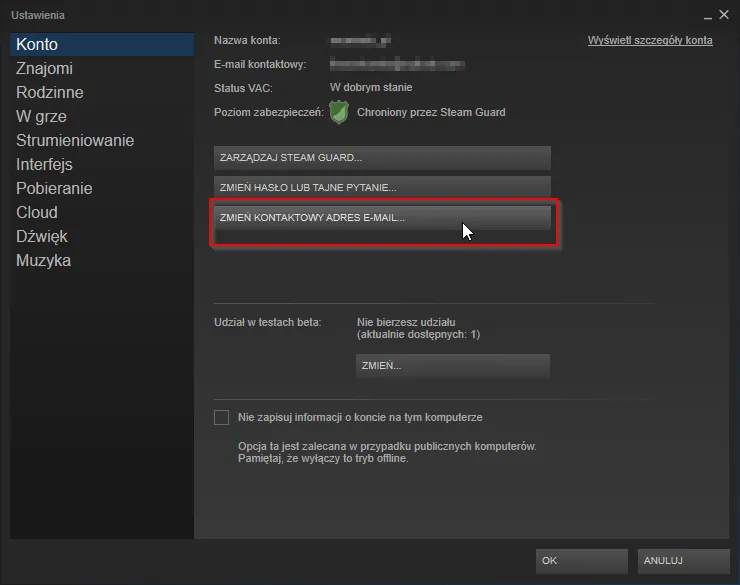Enable Nie zapisuj informacji o koncie checkbox

pos(221,418)
